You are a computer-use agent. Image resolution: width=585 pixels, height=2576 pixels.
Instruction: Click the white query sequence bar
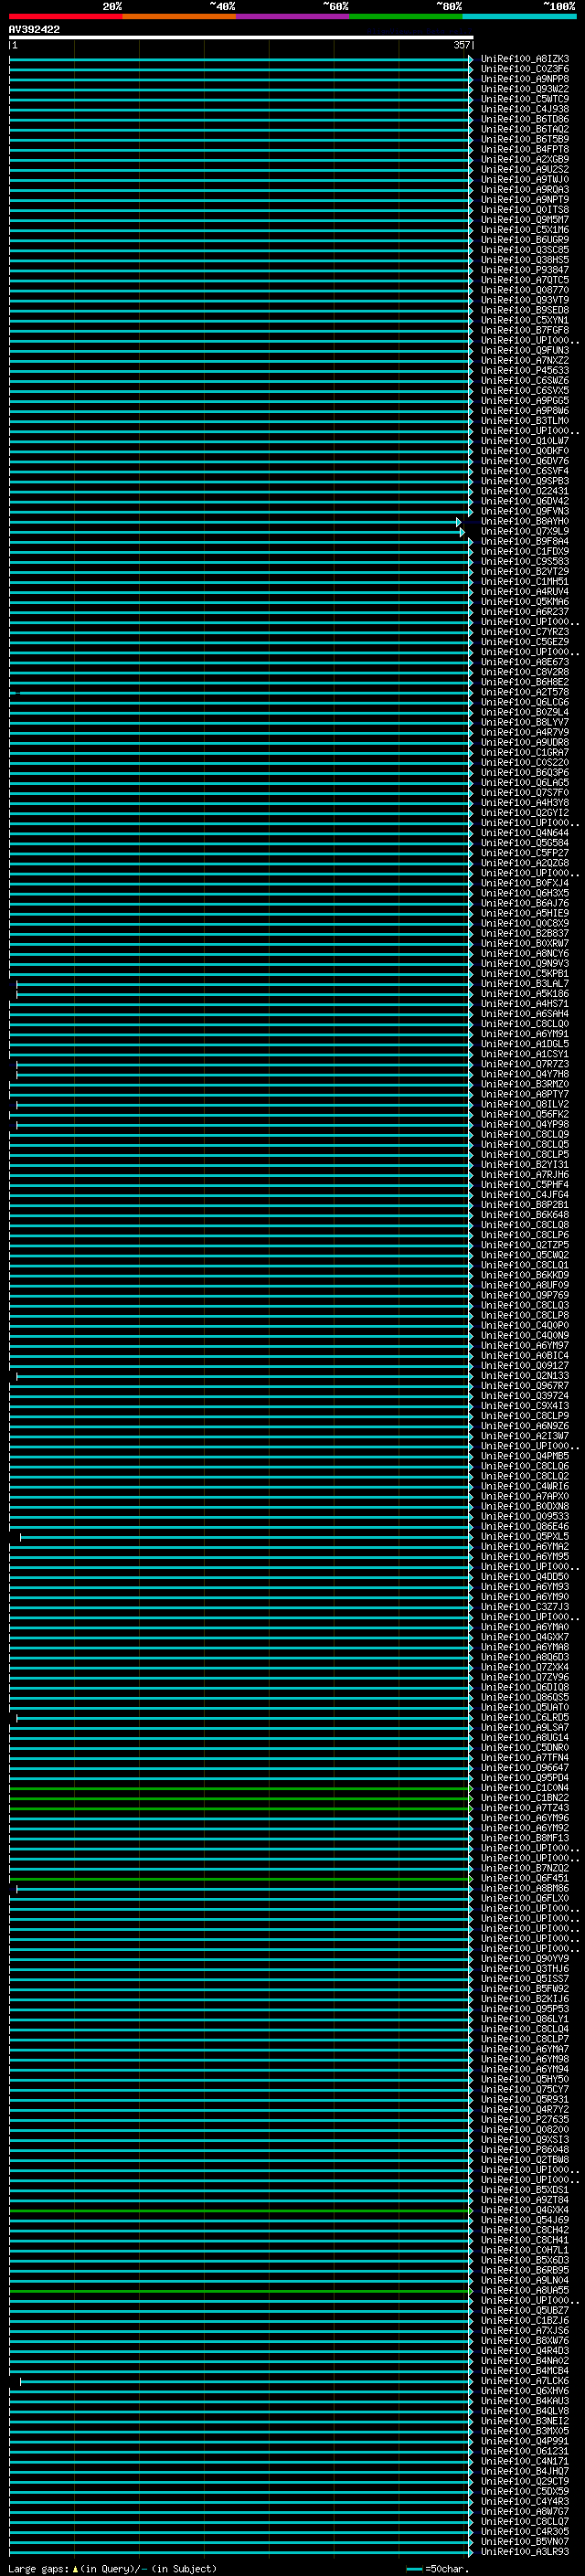pyautogui.click(x=241, y=37)
